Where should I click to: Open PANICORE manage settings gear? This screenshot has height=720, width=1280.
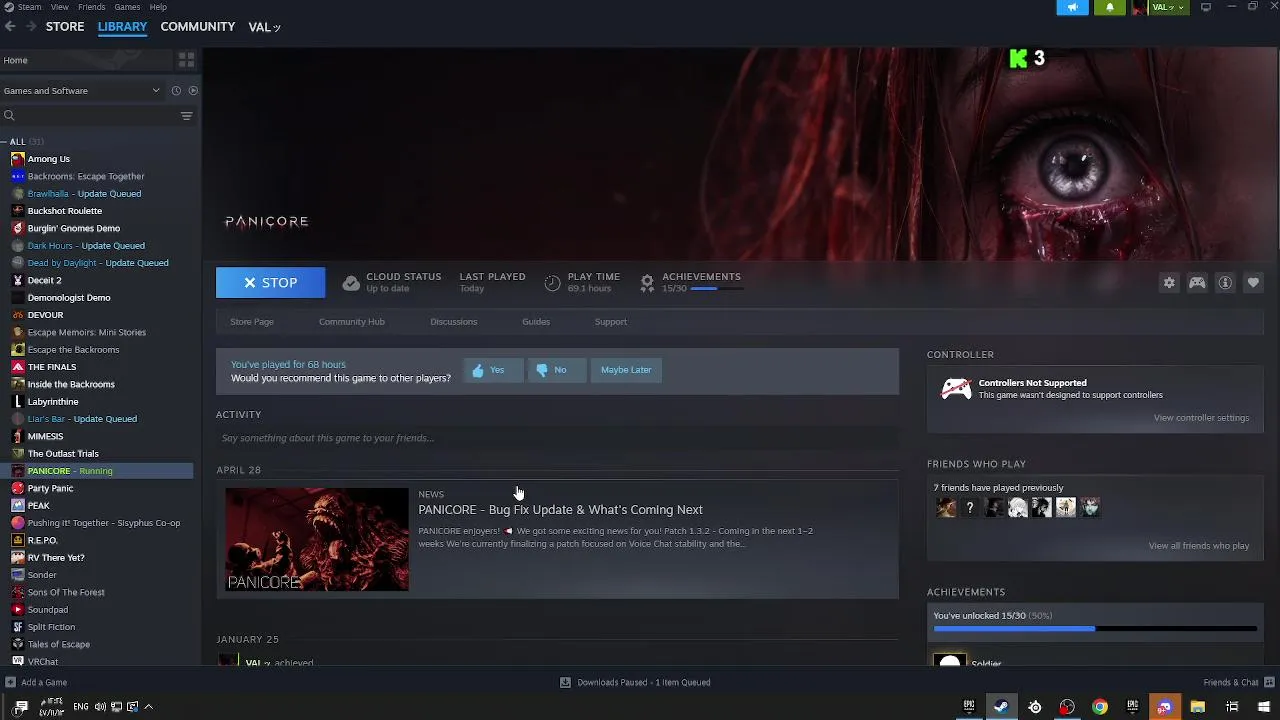(x=1169, y=283)
